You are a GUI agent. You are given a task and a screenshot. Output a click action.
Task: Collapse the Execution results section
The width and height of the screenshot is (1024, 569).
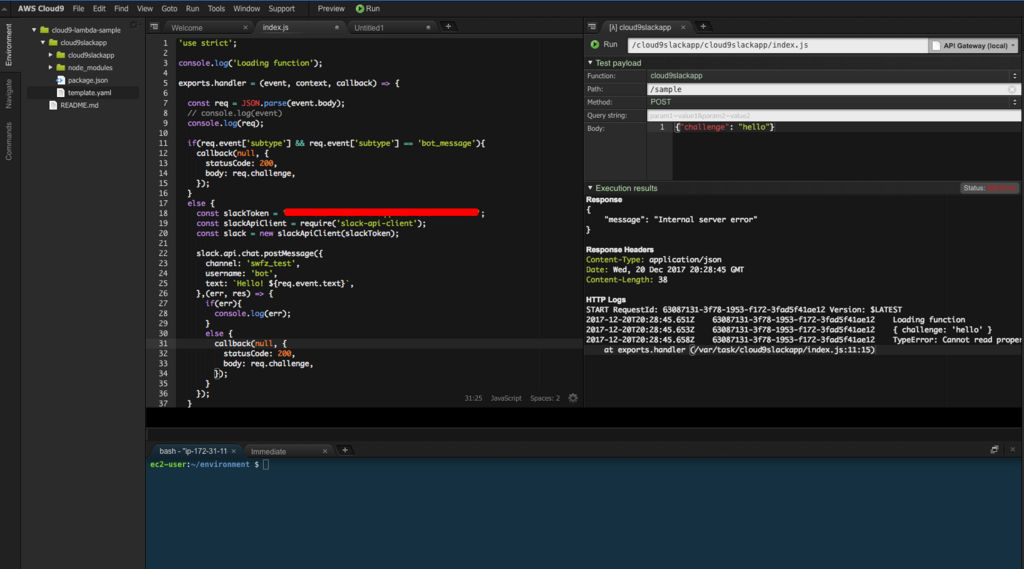click(590, 188)
